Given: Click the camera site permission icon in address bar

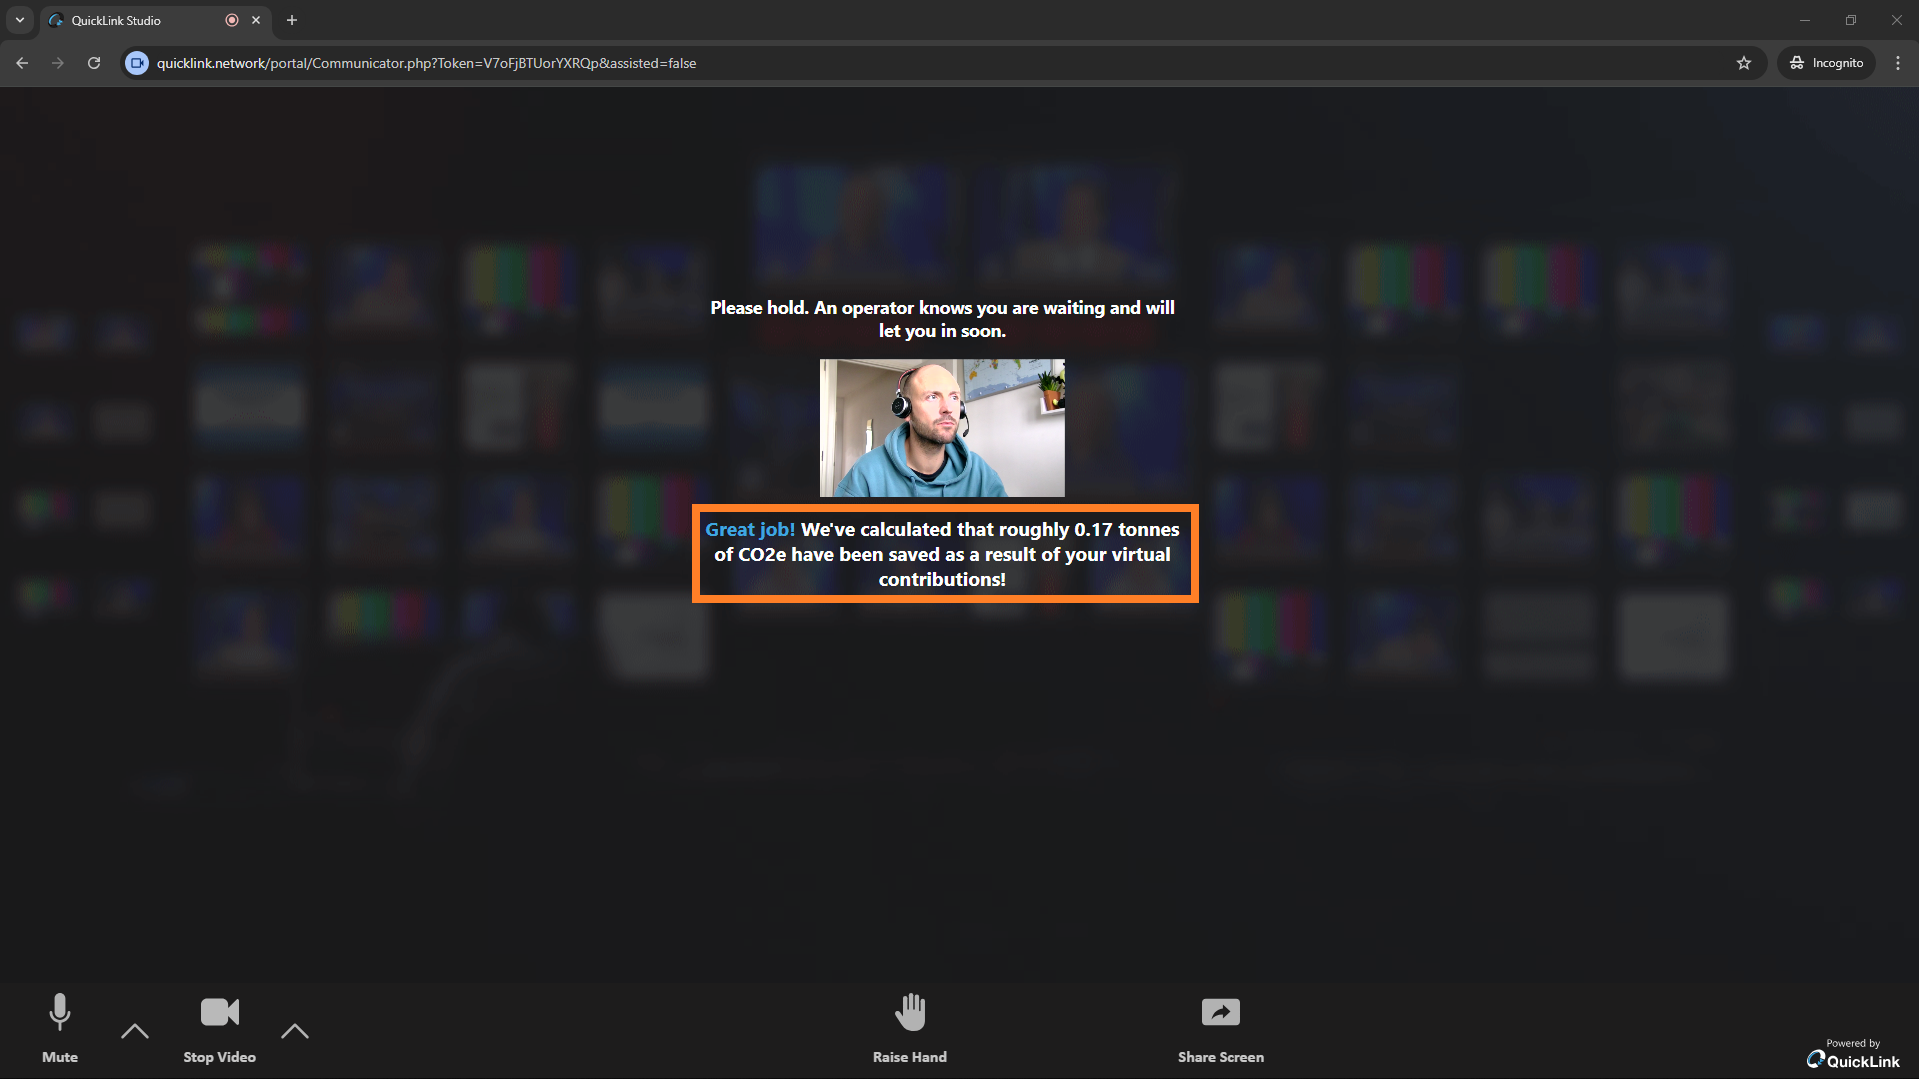Looking at the screenshot, I should 137,63.
